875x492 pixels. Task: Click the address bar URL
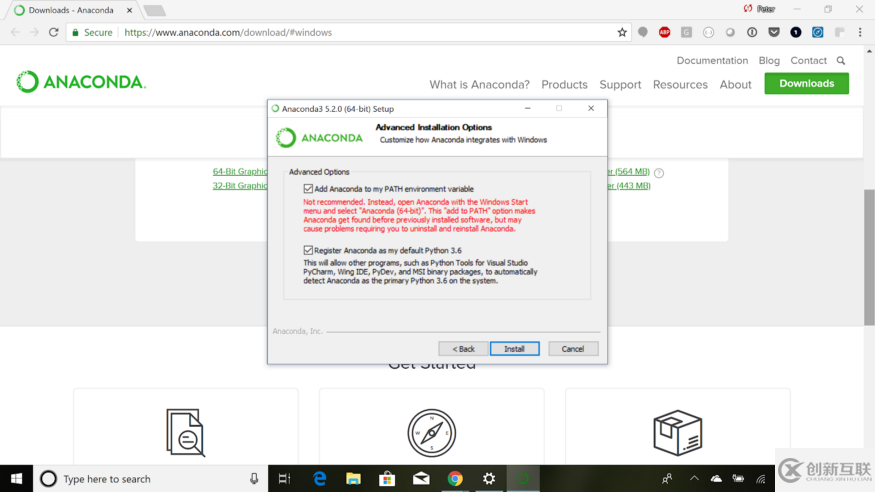click(228, 32)
